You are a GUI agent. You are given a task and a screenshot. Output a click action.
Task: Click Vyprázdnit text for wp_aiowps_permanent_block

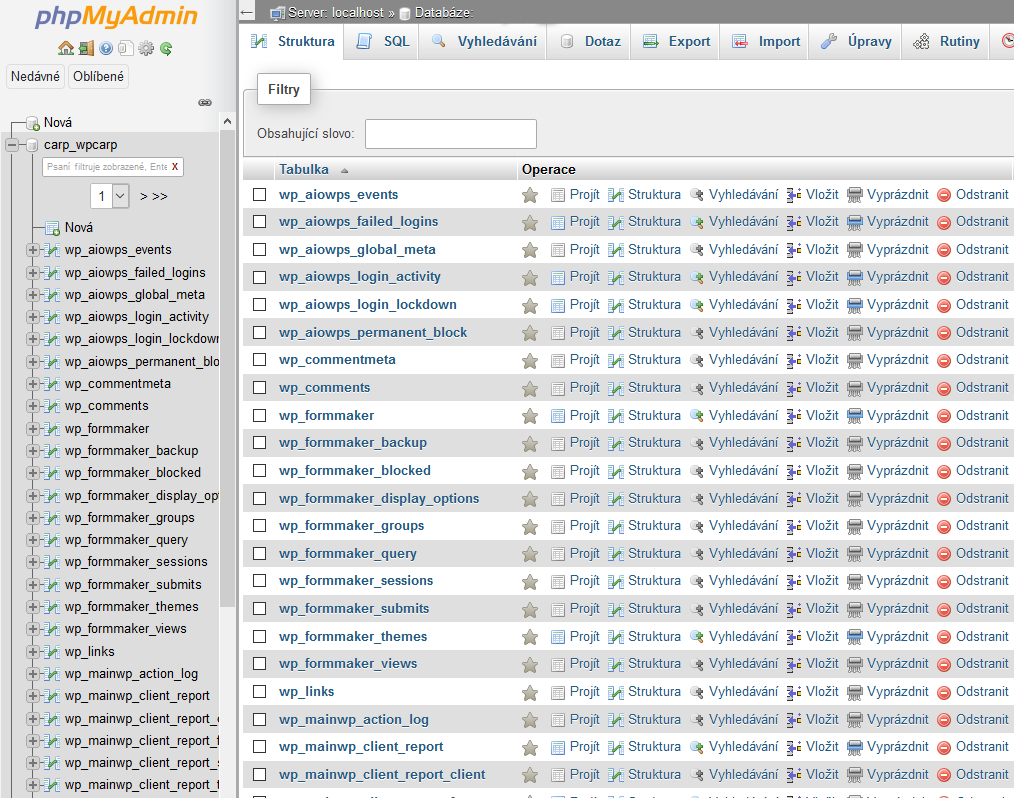pos(897,332)
